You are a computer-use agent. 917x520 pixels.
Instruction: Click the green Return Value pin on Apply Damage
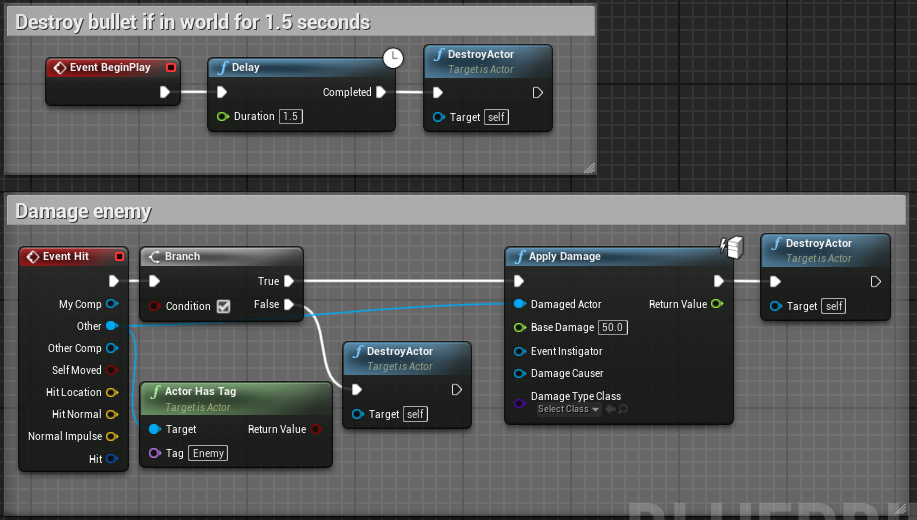[x=717, y=304]
